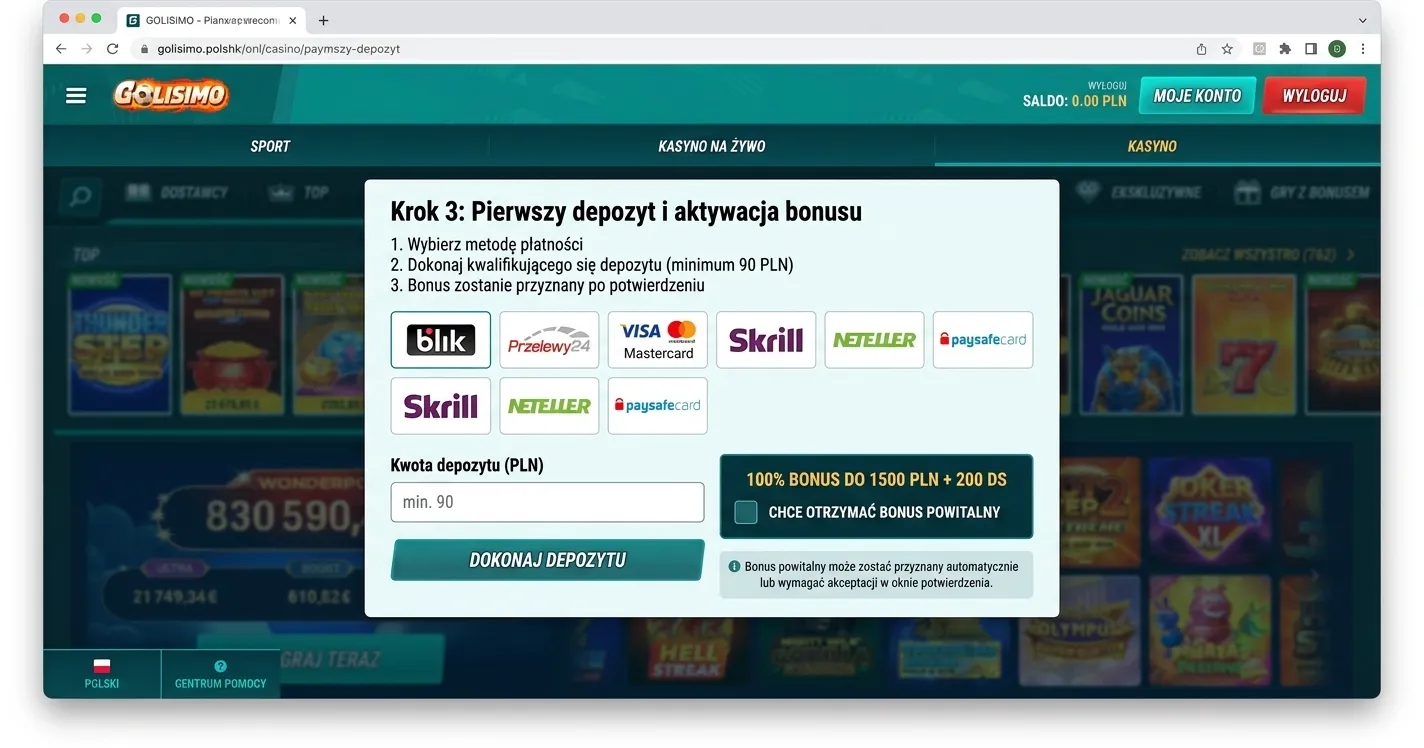Click the red WYLOGUJ button
Viewport: 1424px width, 748px height.
pyautogui.click(x=1314, y=96)
